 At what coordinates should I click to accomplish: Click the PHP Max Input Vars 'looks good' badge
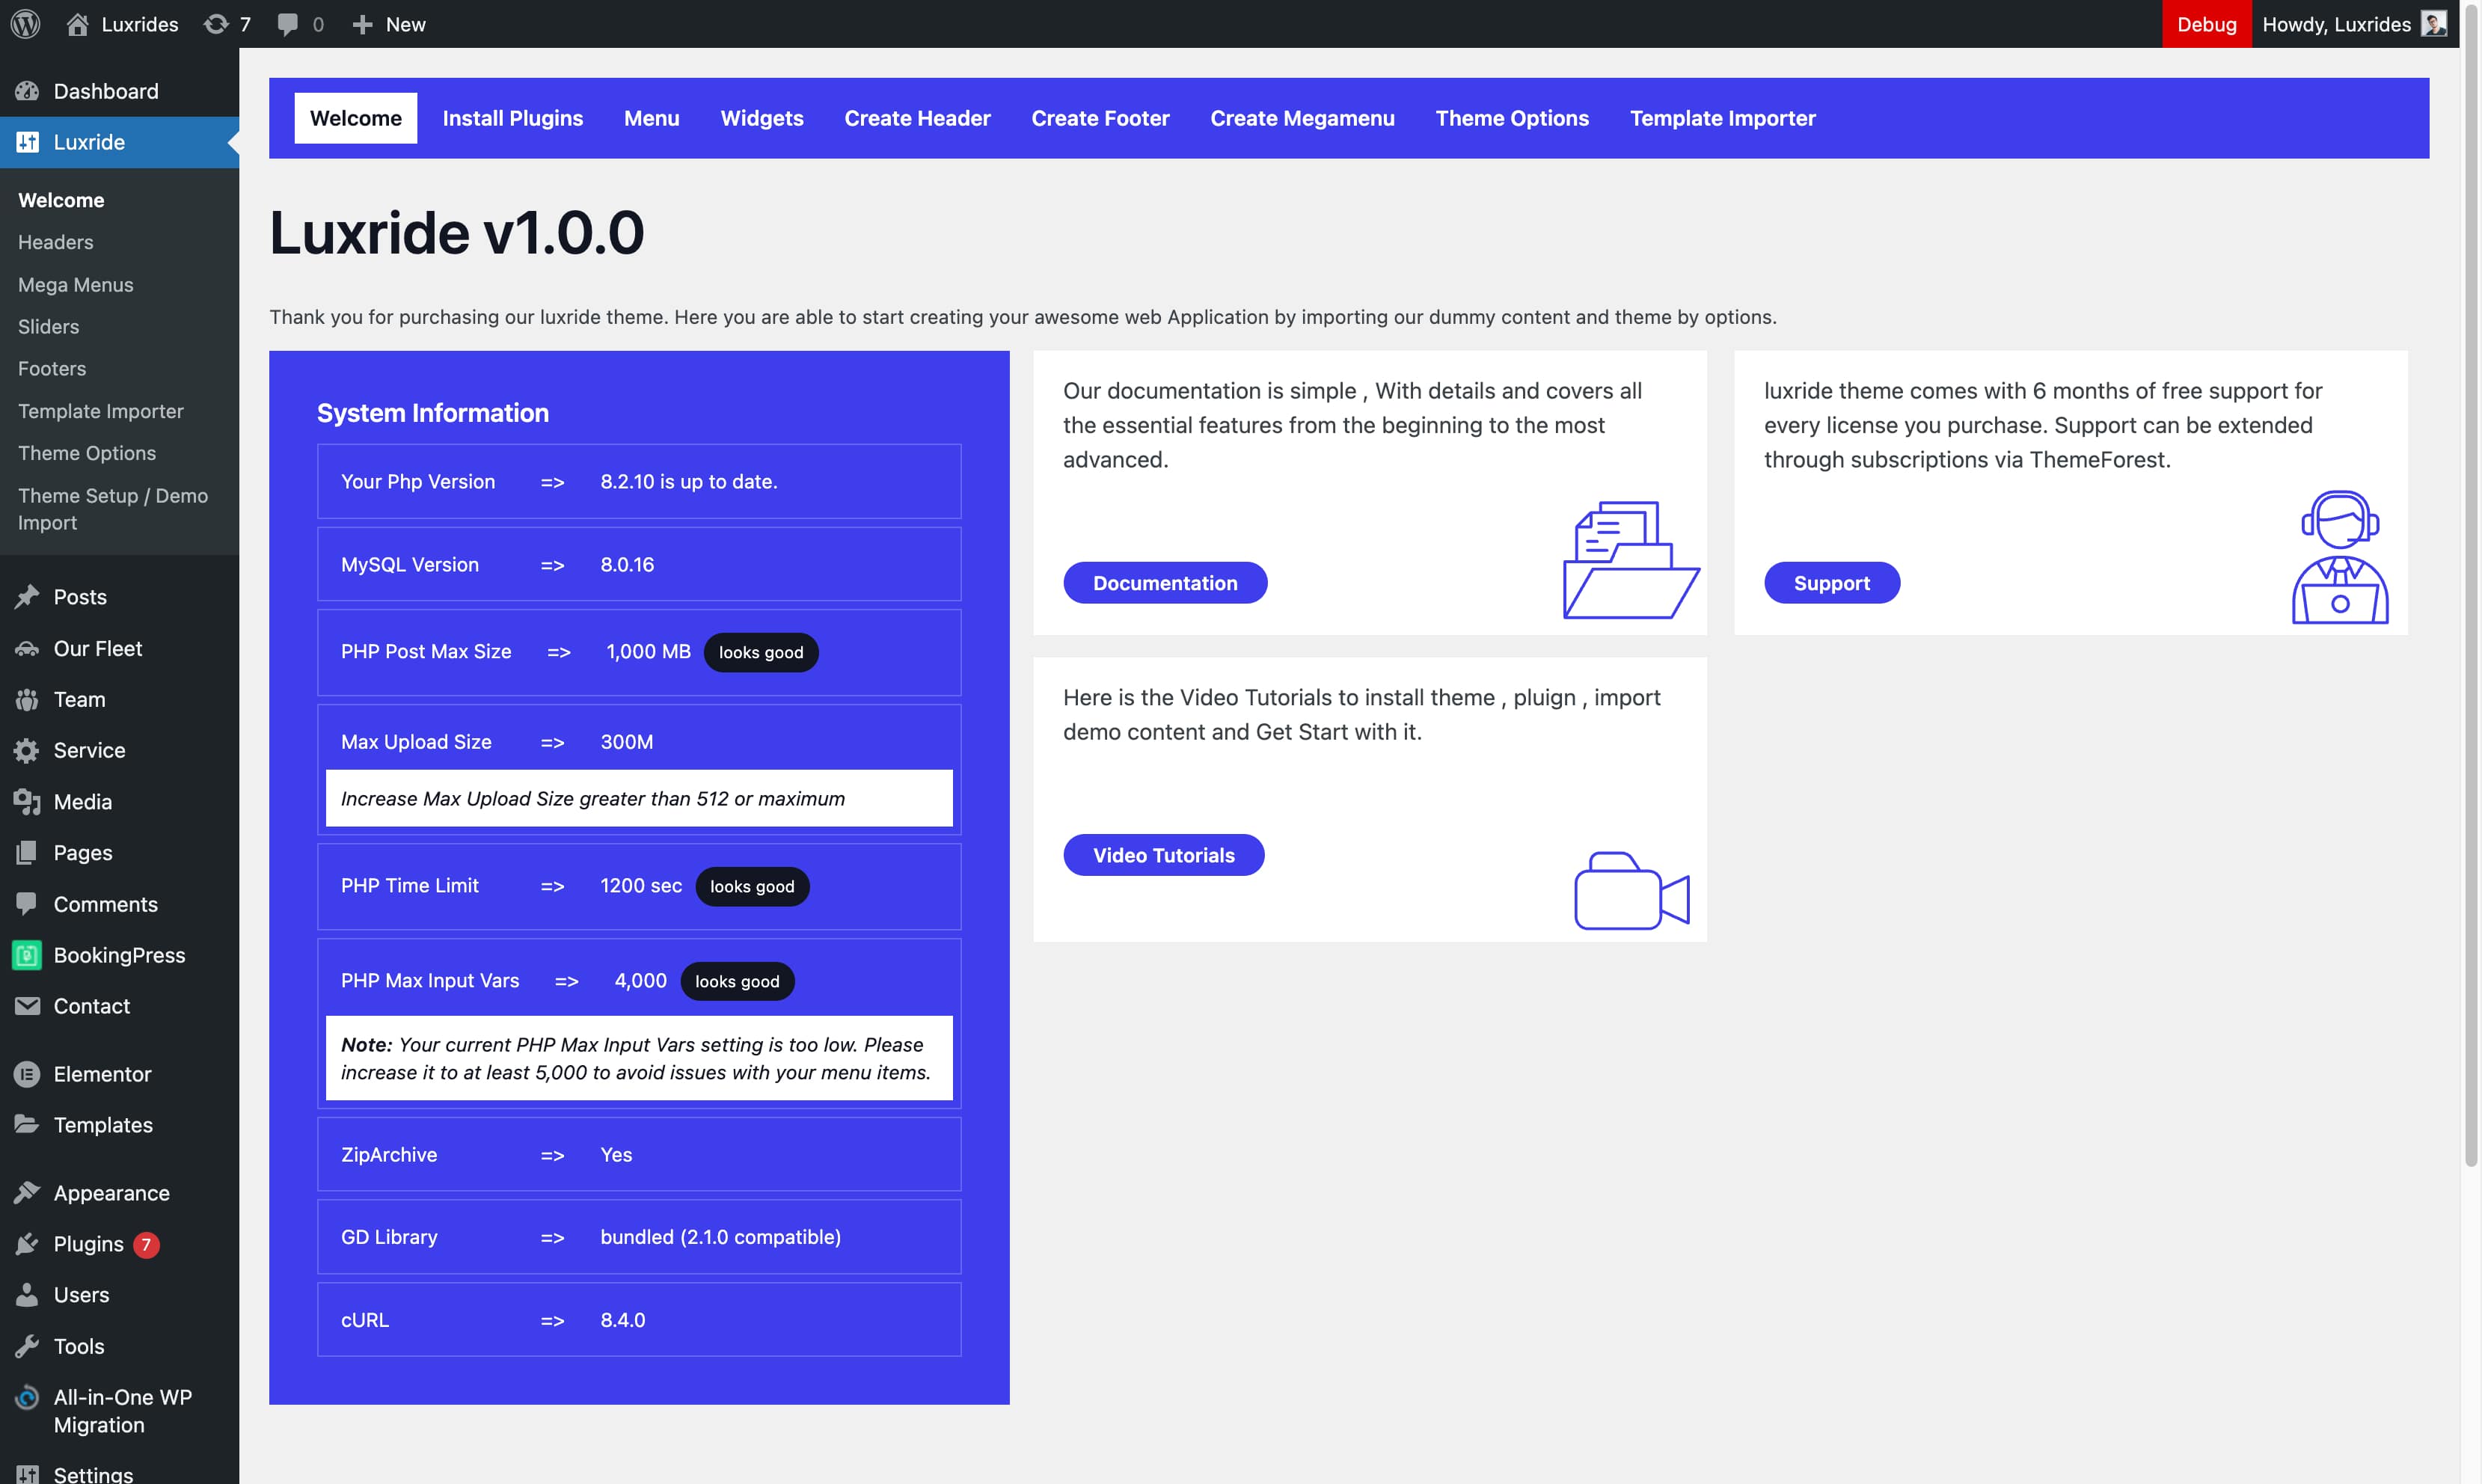click(x=737, y=981)
